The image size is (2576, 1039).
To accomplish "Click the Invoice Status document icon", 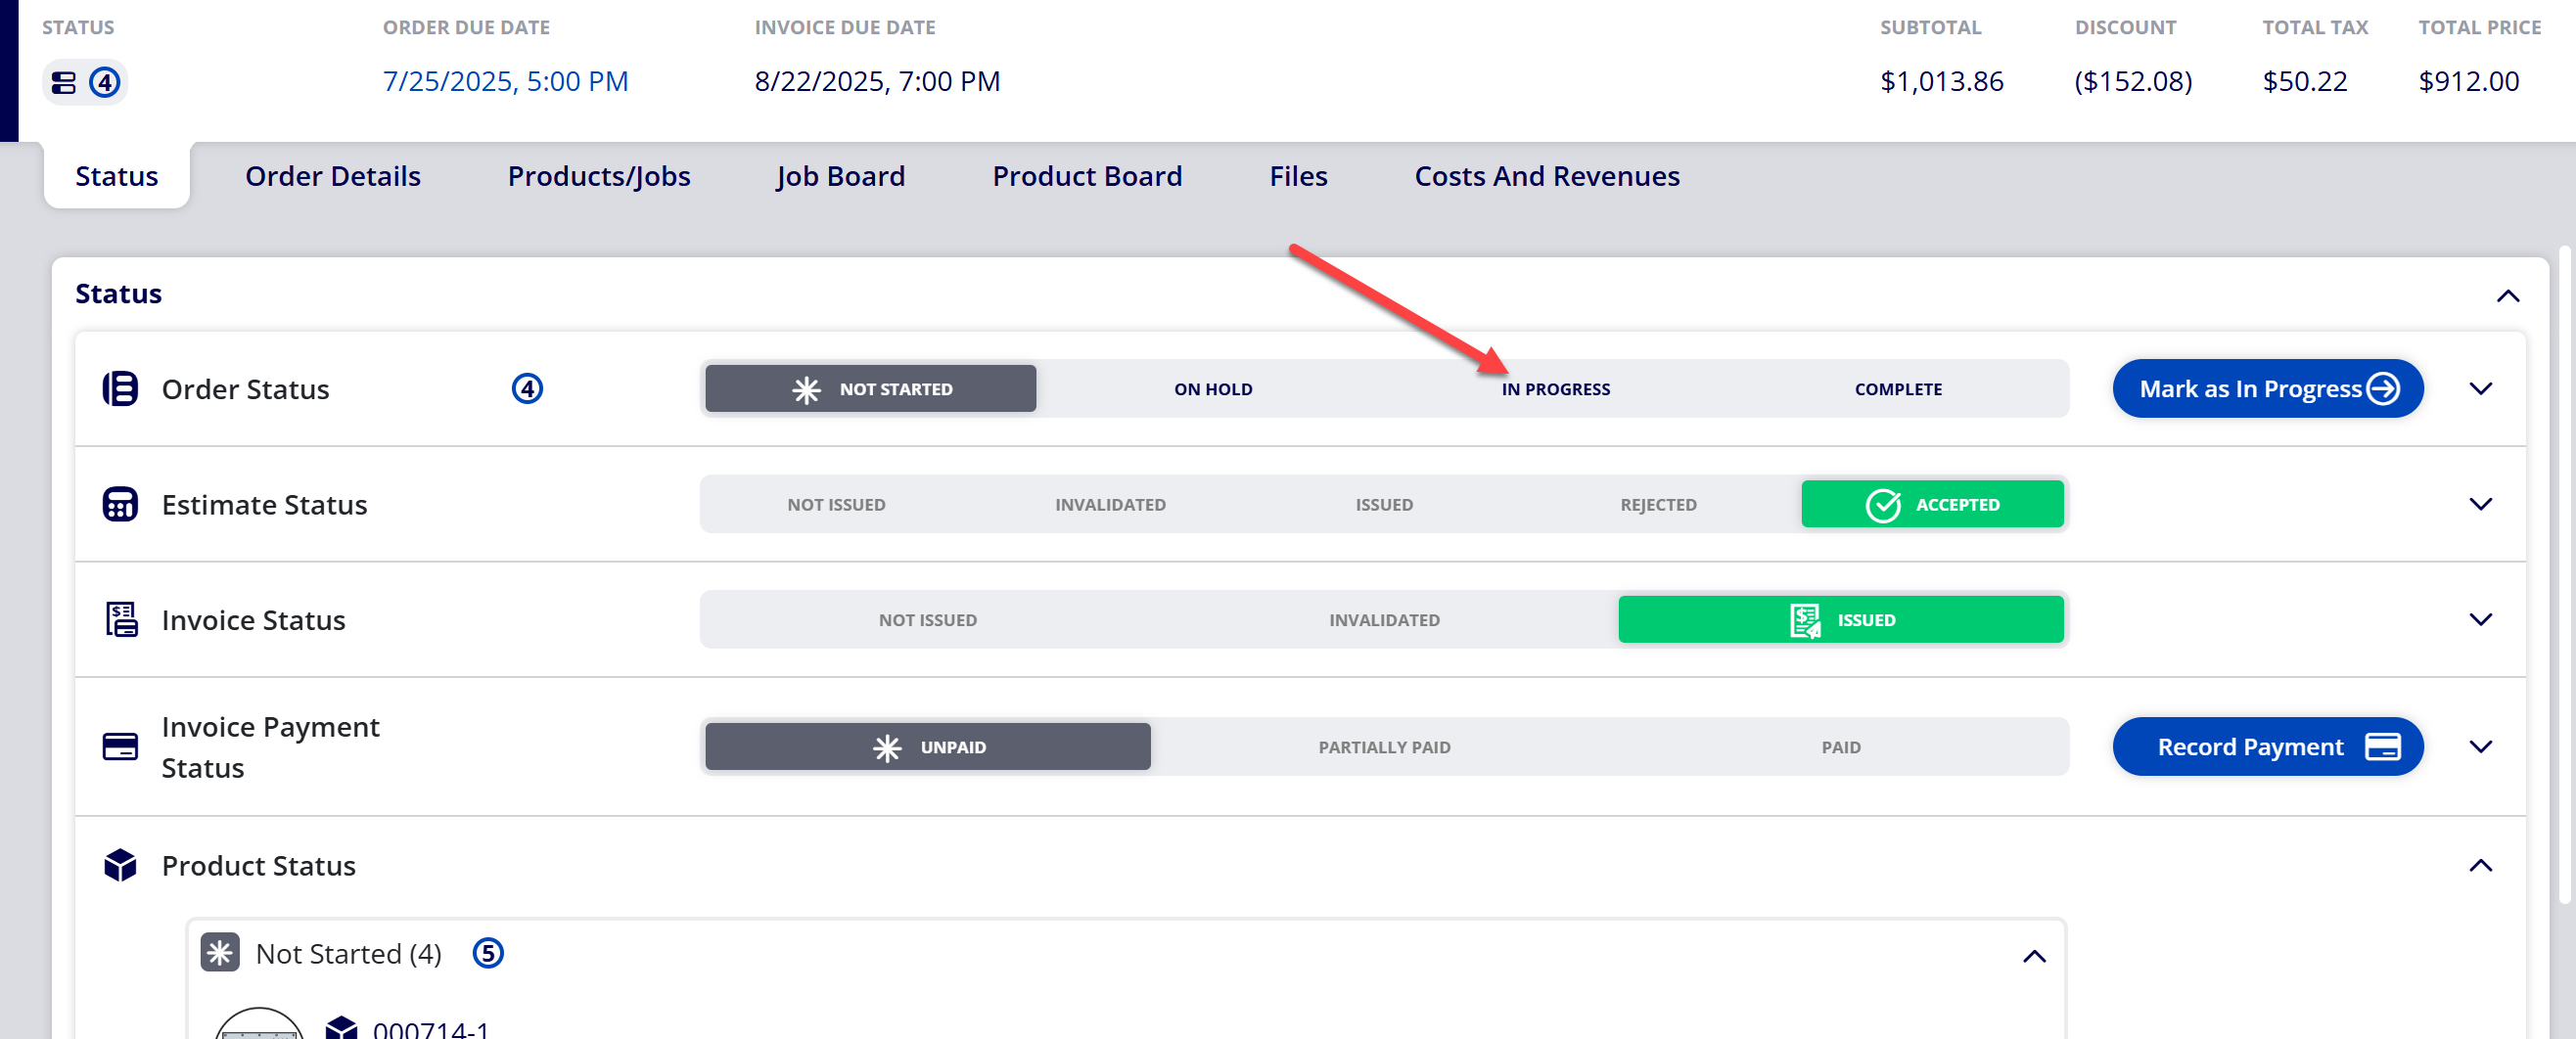I will point(121,619).
